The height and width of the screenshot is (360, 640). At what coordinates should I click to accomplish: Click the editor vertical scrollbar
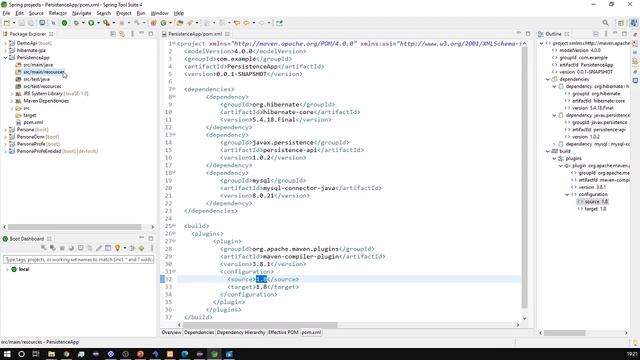[524, 178]
